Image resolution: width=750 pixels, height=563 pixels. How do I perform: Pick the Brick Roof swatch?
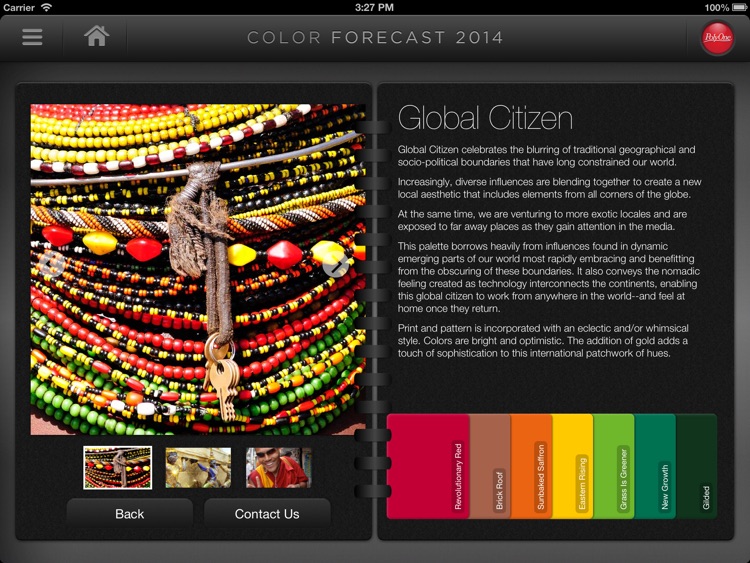point(490,466)
